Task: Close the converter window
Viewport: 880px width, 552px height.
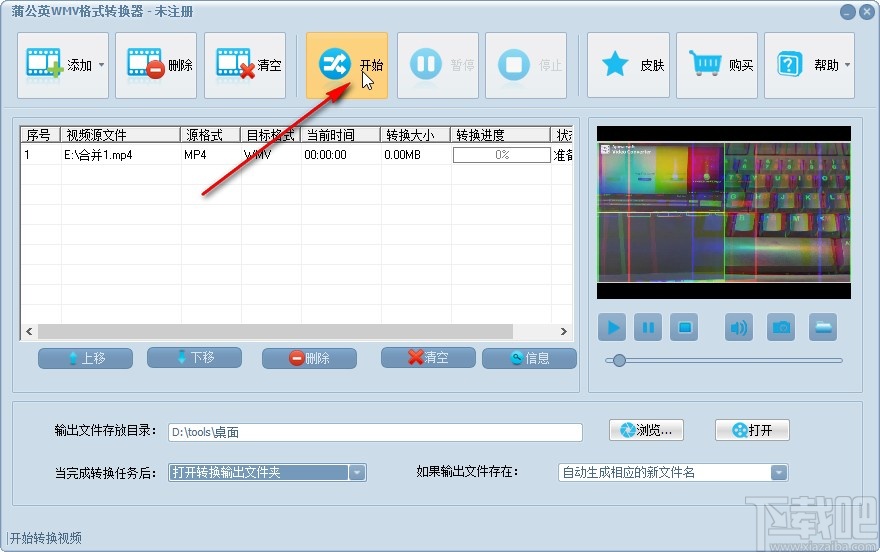Action: 867,12
